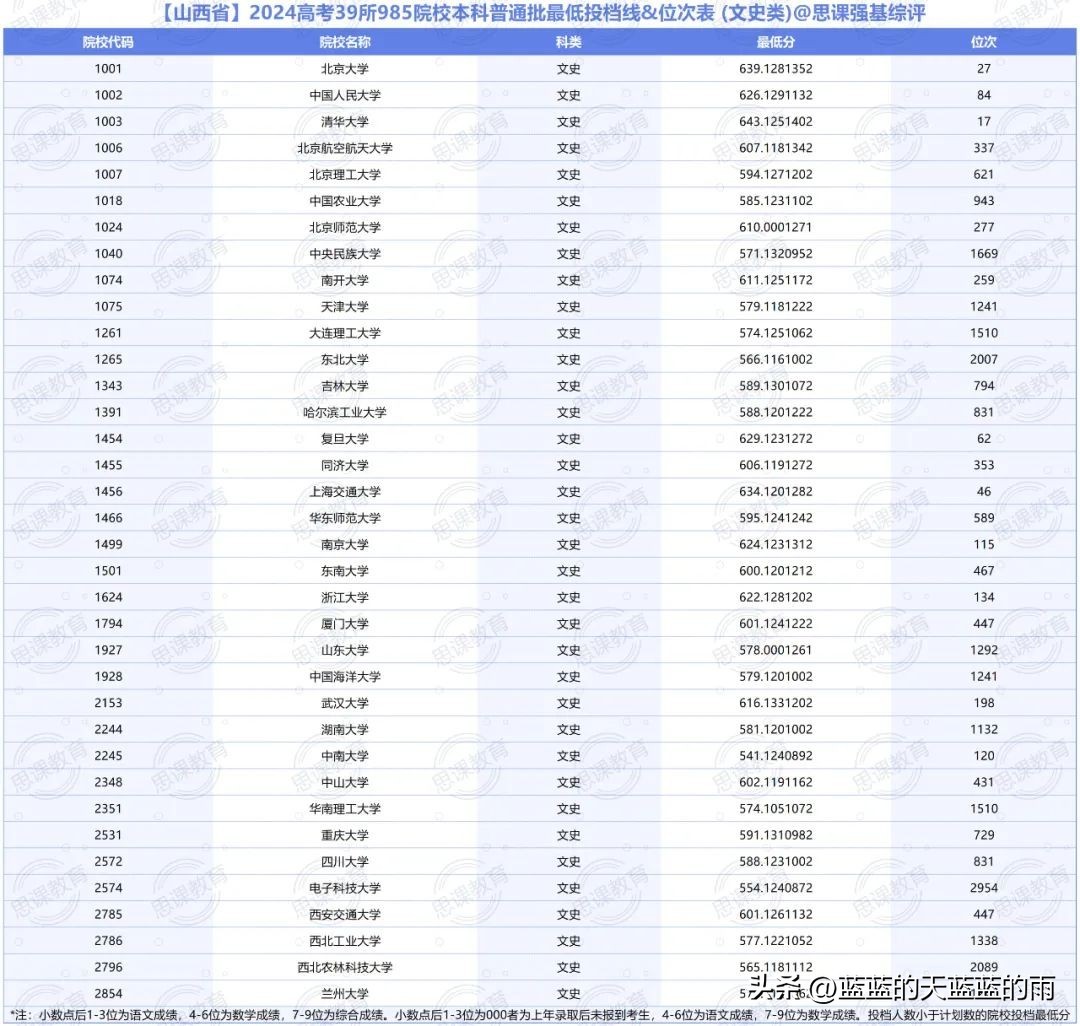Select school code 2153 for 武汉大学
The height and width of the screenshot is (1026, 1080).
tap(108, 703)
